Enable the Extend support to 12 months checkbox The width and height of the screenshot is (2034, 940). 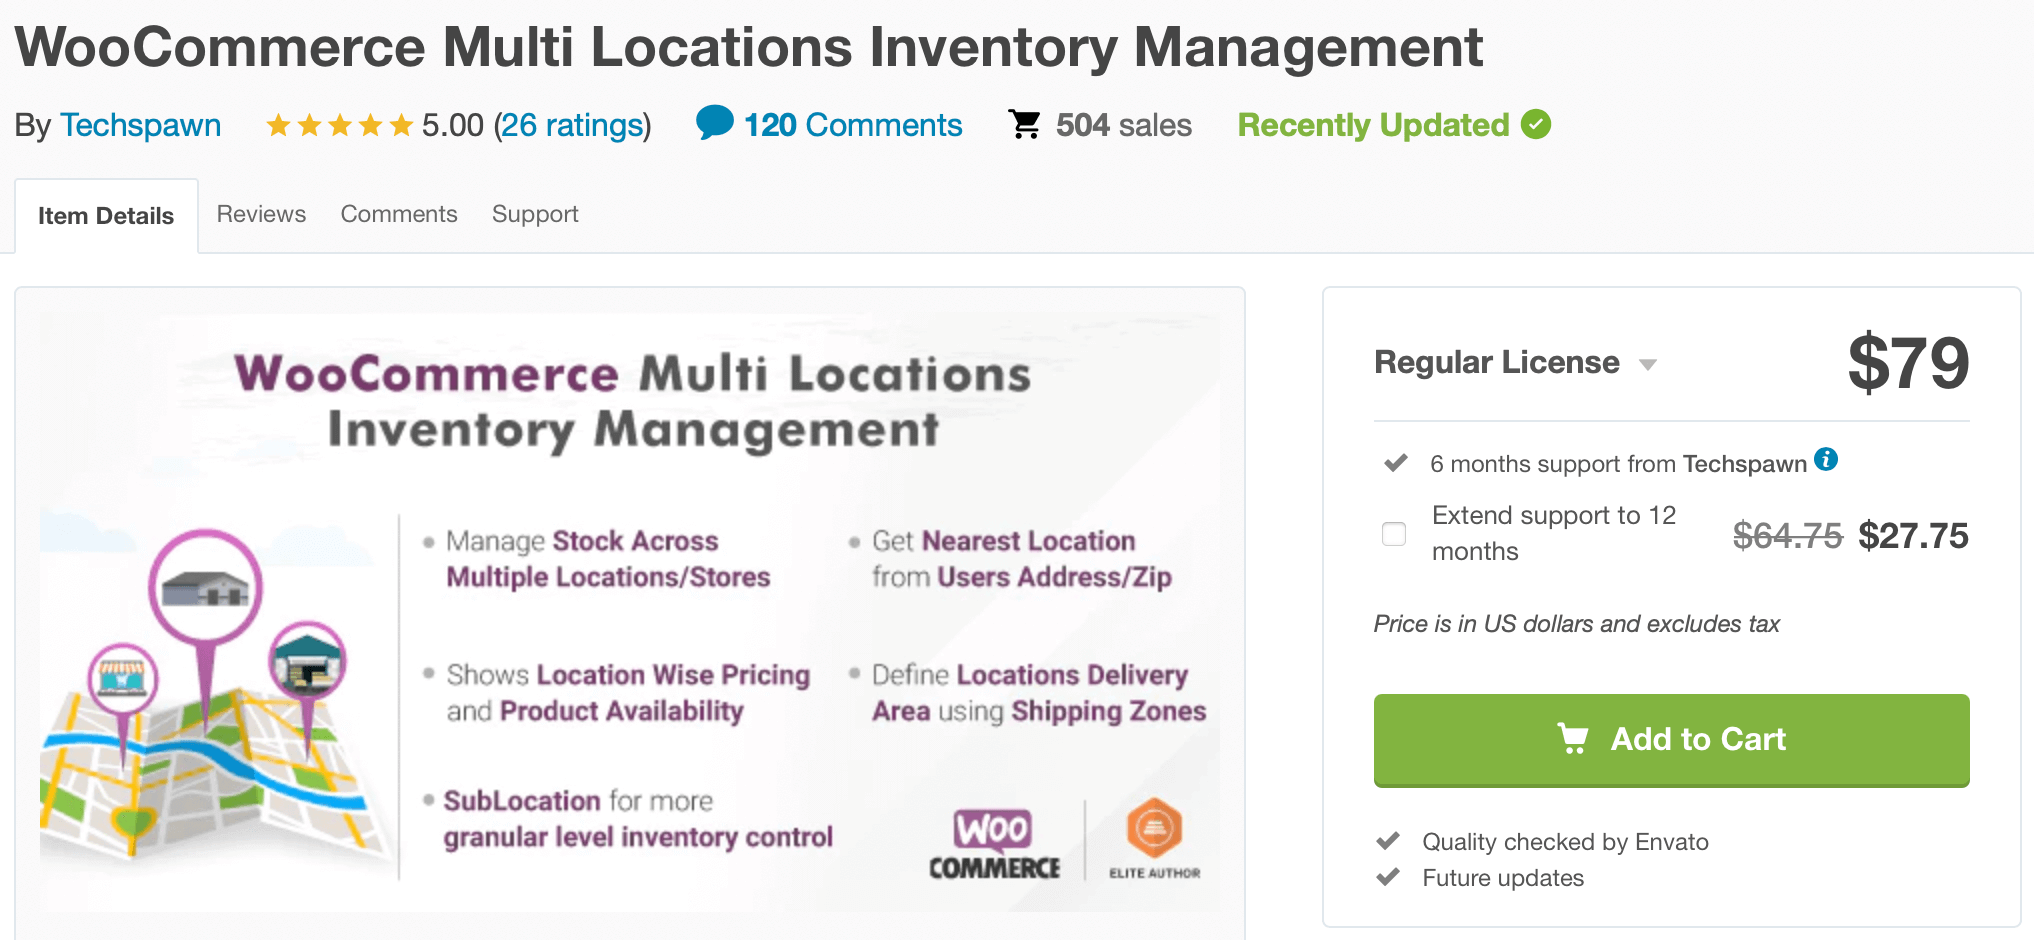click(1393, 534)
